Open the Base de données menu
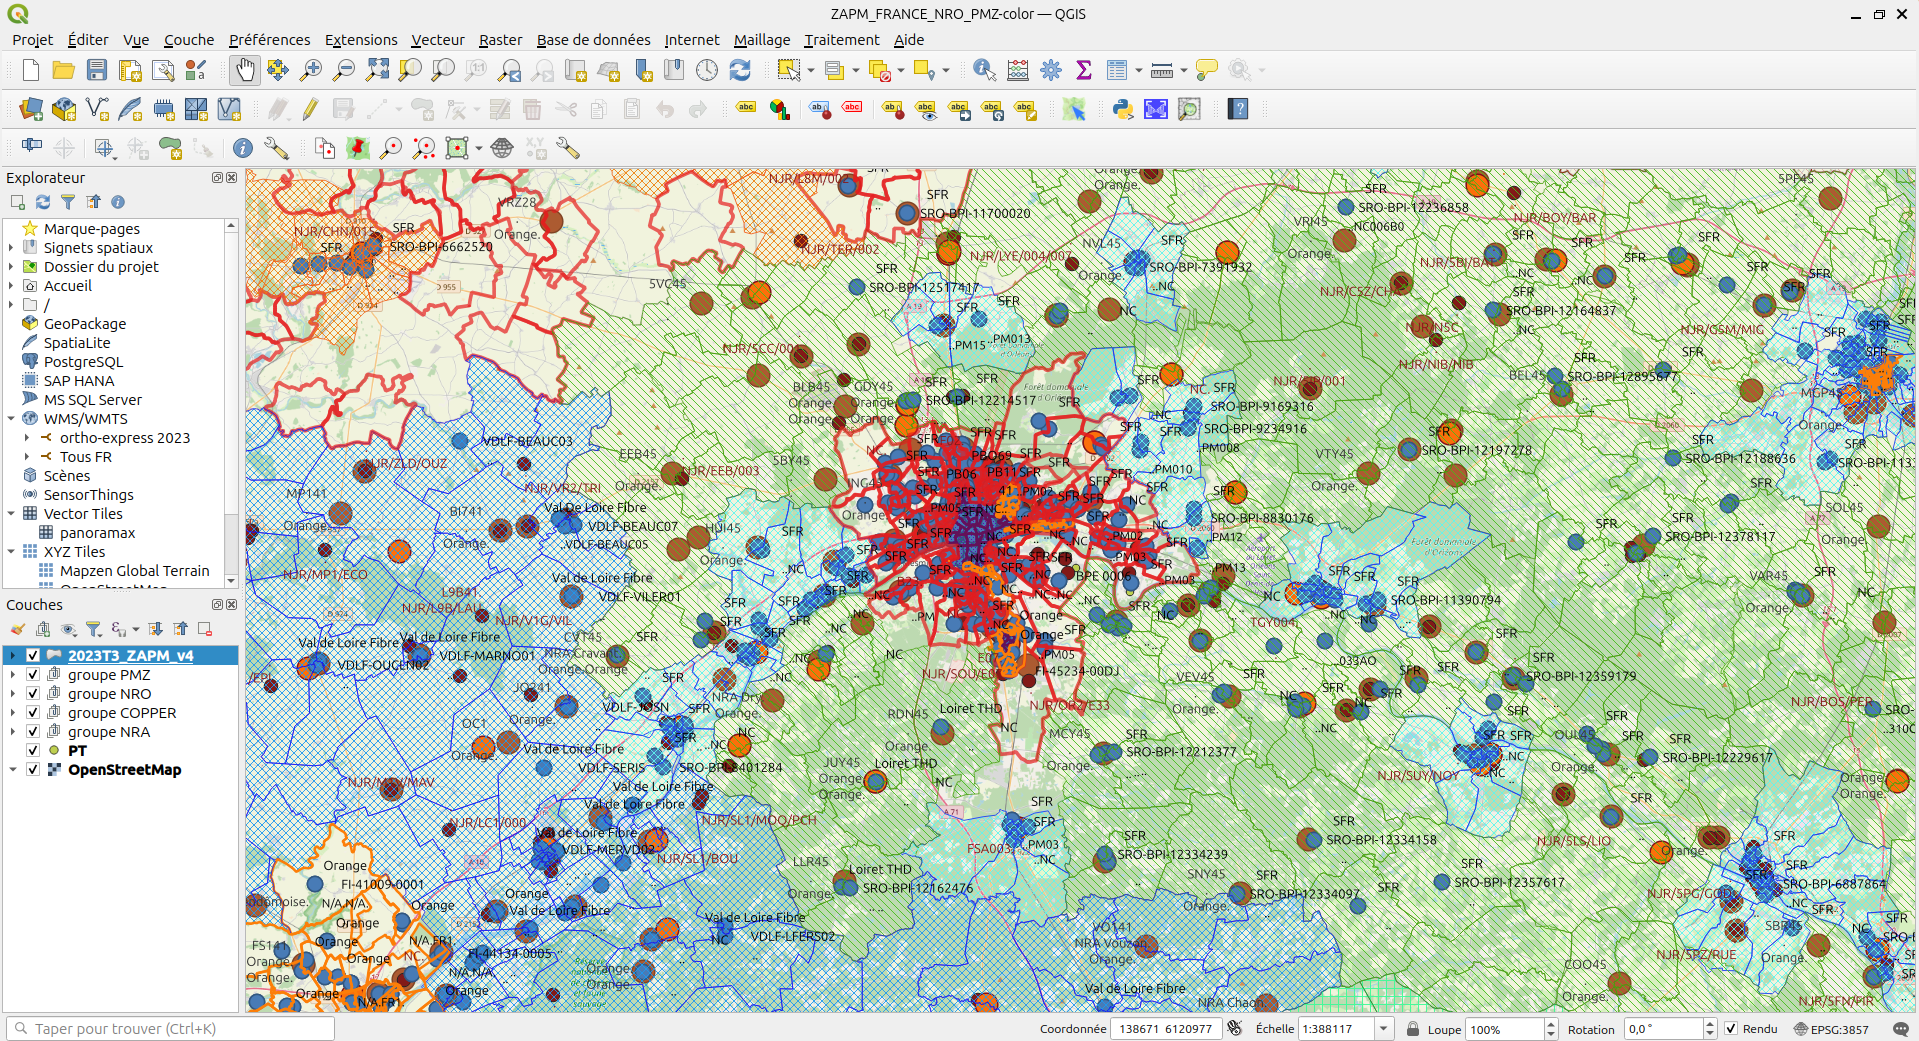This screenshot has width=1919, height=1041. pos(593,40)
